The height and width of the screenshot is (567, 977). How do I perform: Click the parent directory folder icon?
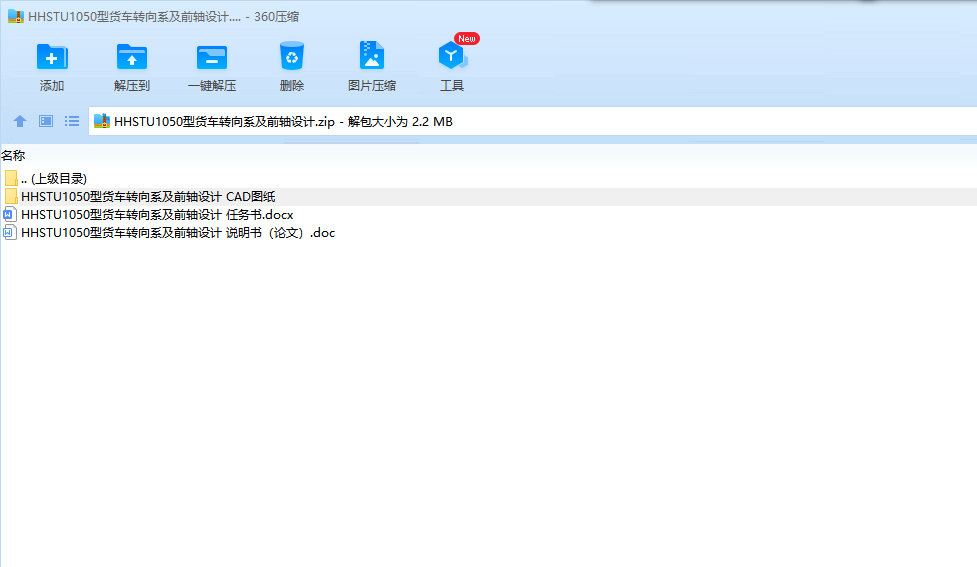(x=11, y=179)
